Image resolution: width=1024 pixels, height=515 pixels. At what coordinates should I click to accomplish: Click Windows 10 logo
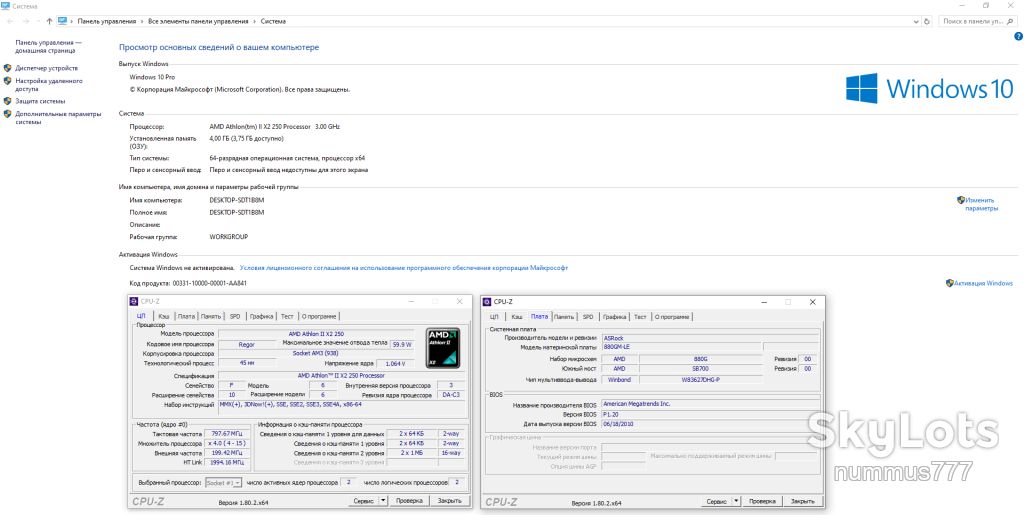click(x=929, y=88)
